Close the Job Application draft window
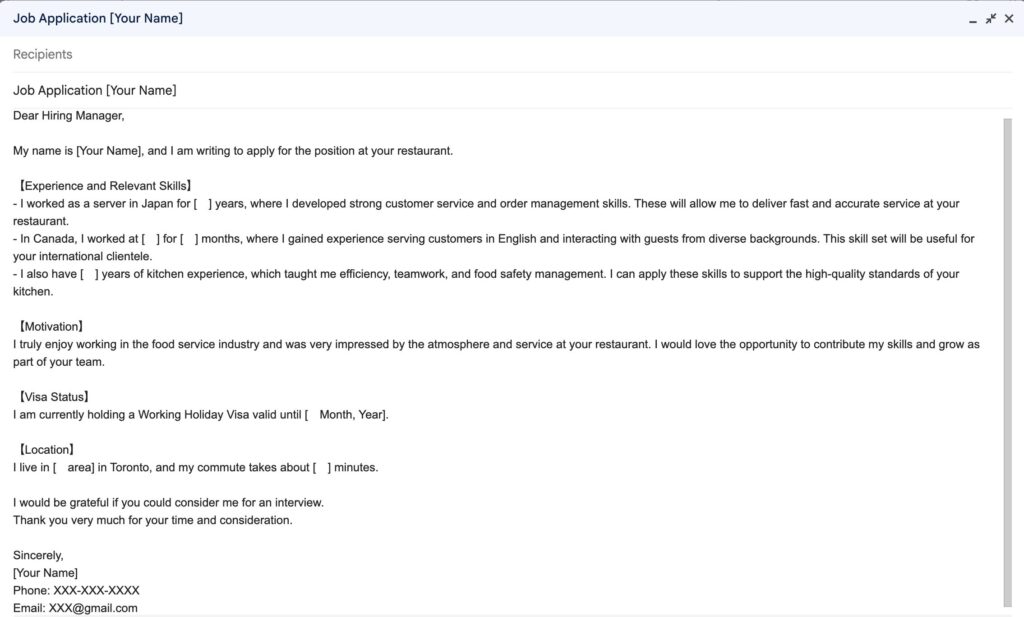The width and height of the screenshot is (1024, 617). pyautogui.click(x=1009, y=19)
